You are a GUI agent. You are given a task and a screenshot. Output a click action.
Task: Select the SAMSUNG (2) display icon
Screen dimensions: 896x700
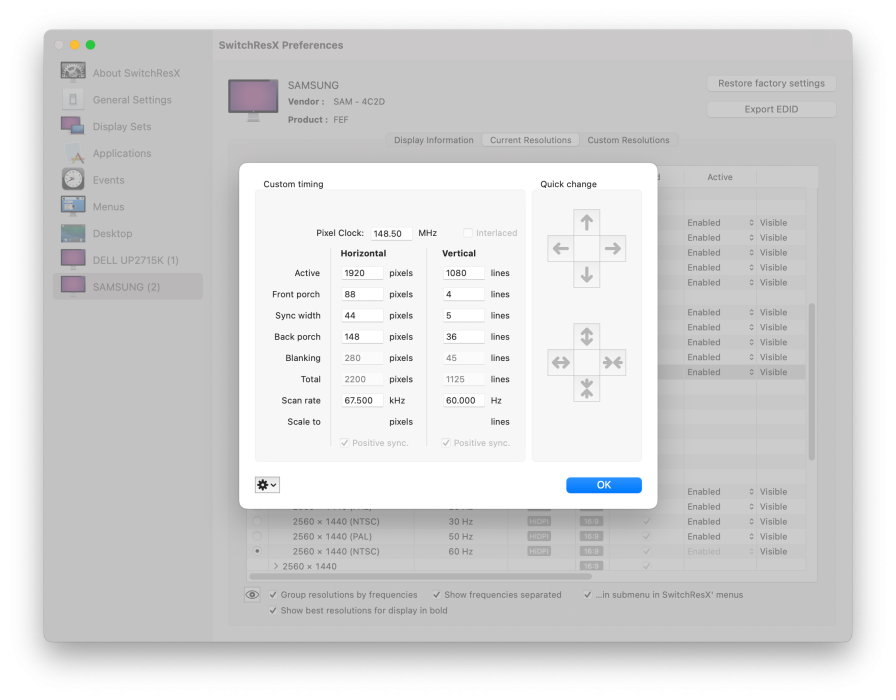click(x=73, y=286)
